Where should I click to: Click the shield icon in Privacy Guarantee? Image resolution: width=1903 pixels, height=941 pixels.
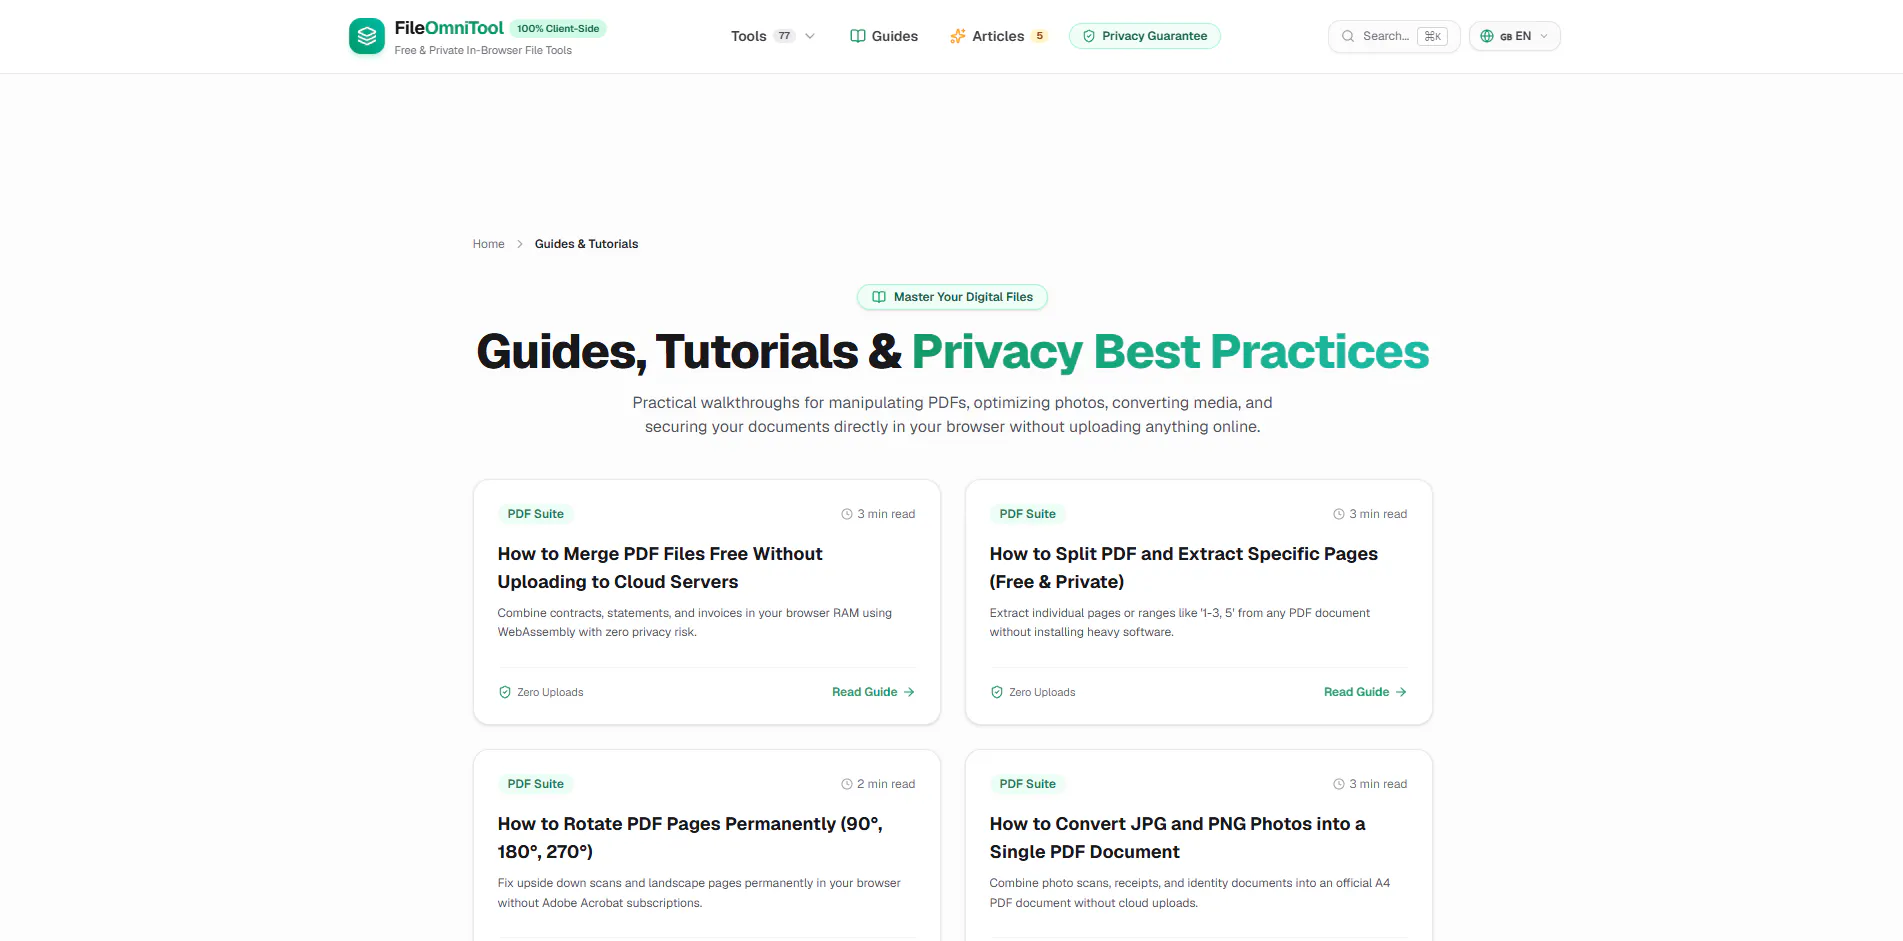point(1089,36)
